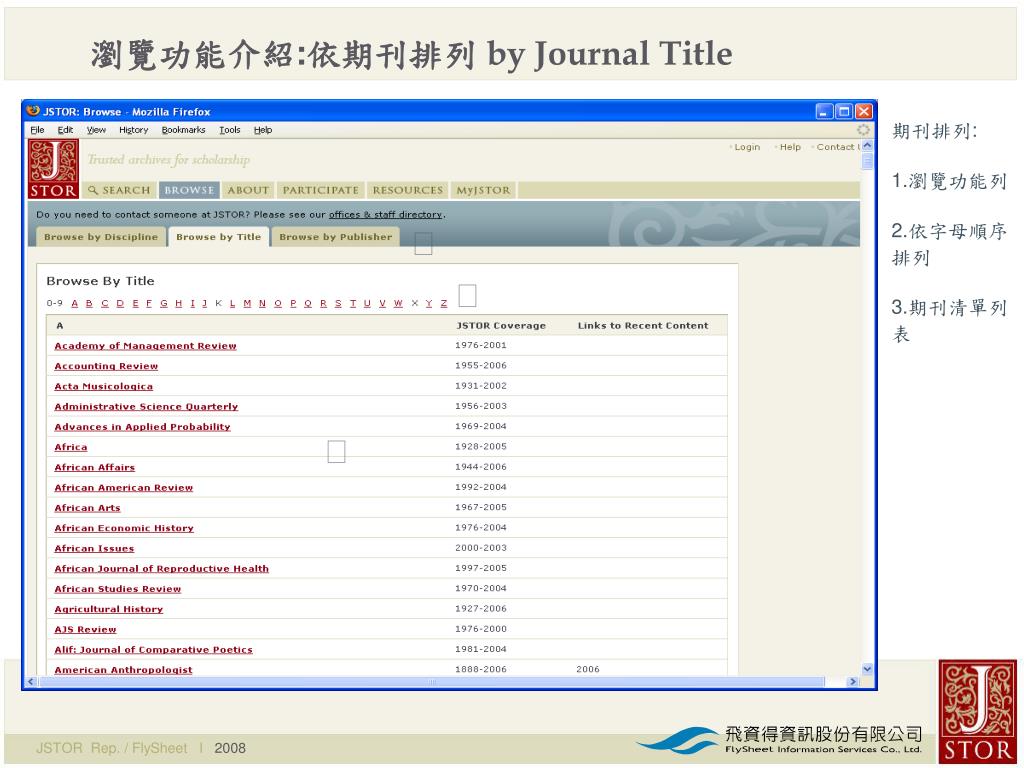Open the Edit menu
This screenshot has height=768, width=1024.
[65, 130]
